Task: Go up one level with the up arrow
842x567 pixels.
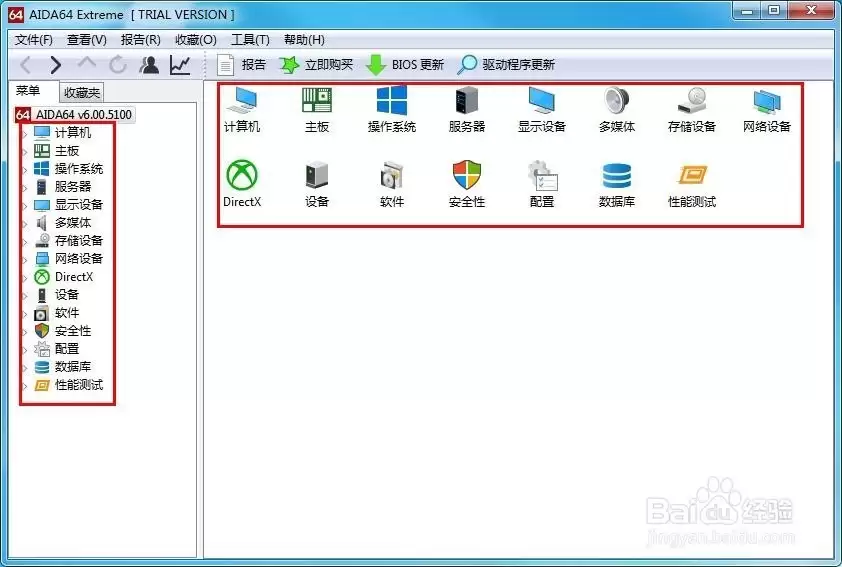Action: (86, 65)
